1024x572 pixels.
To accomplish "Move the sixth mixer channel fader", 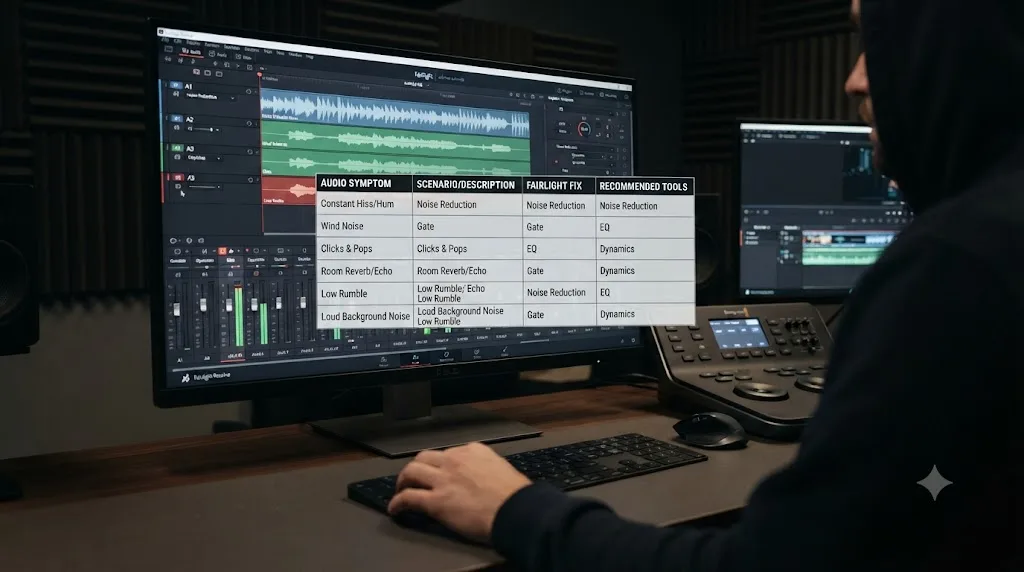I will coord(302,302).
